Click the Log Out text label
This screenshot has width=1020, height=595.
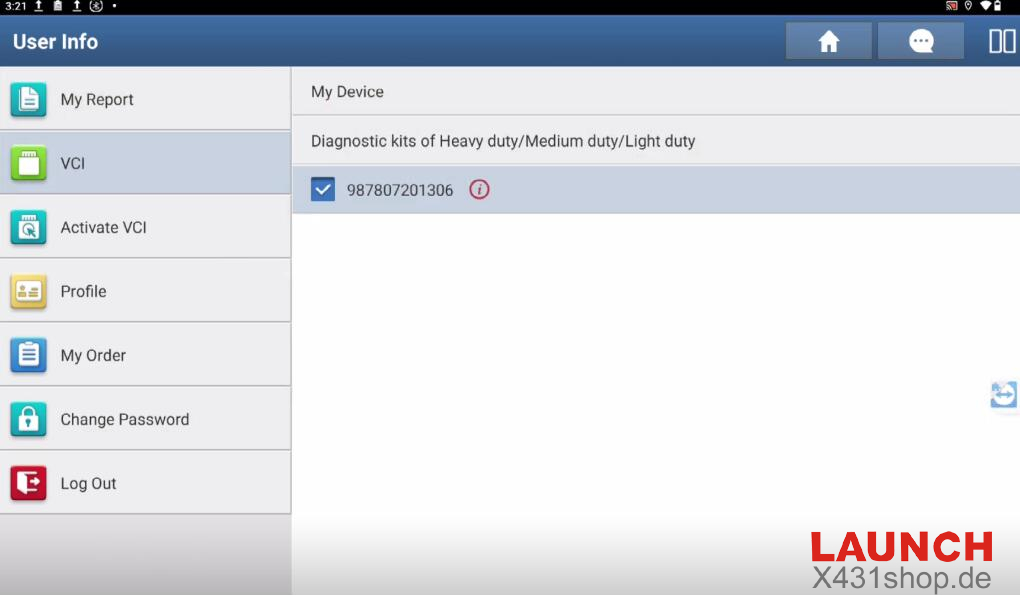[x=88, y=484]
